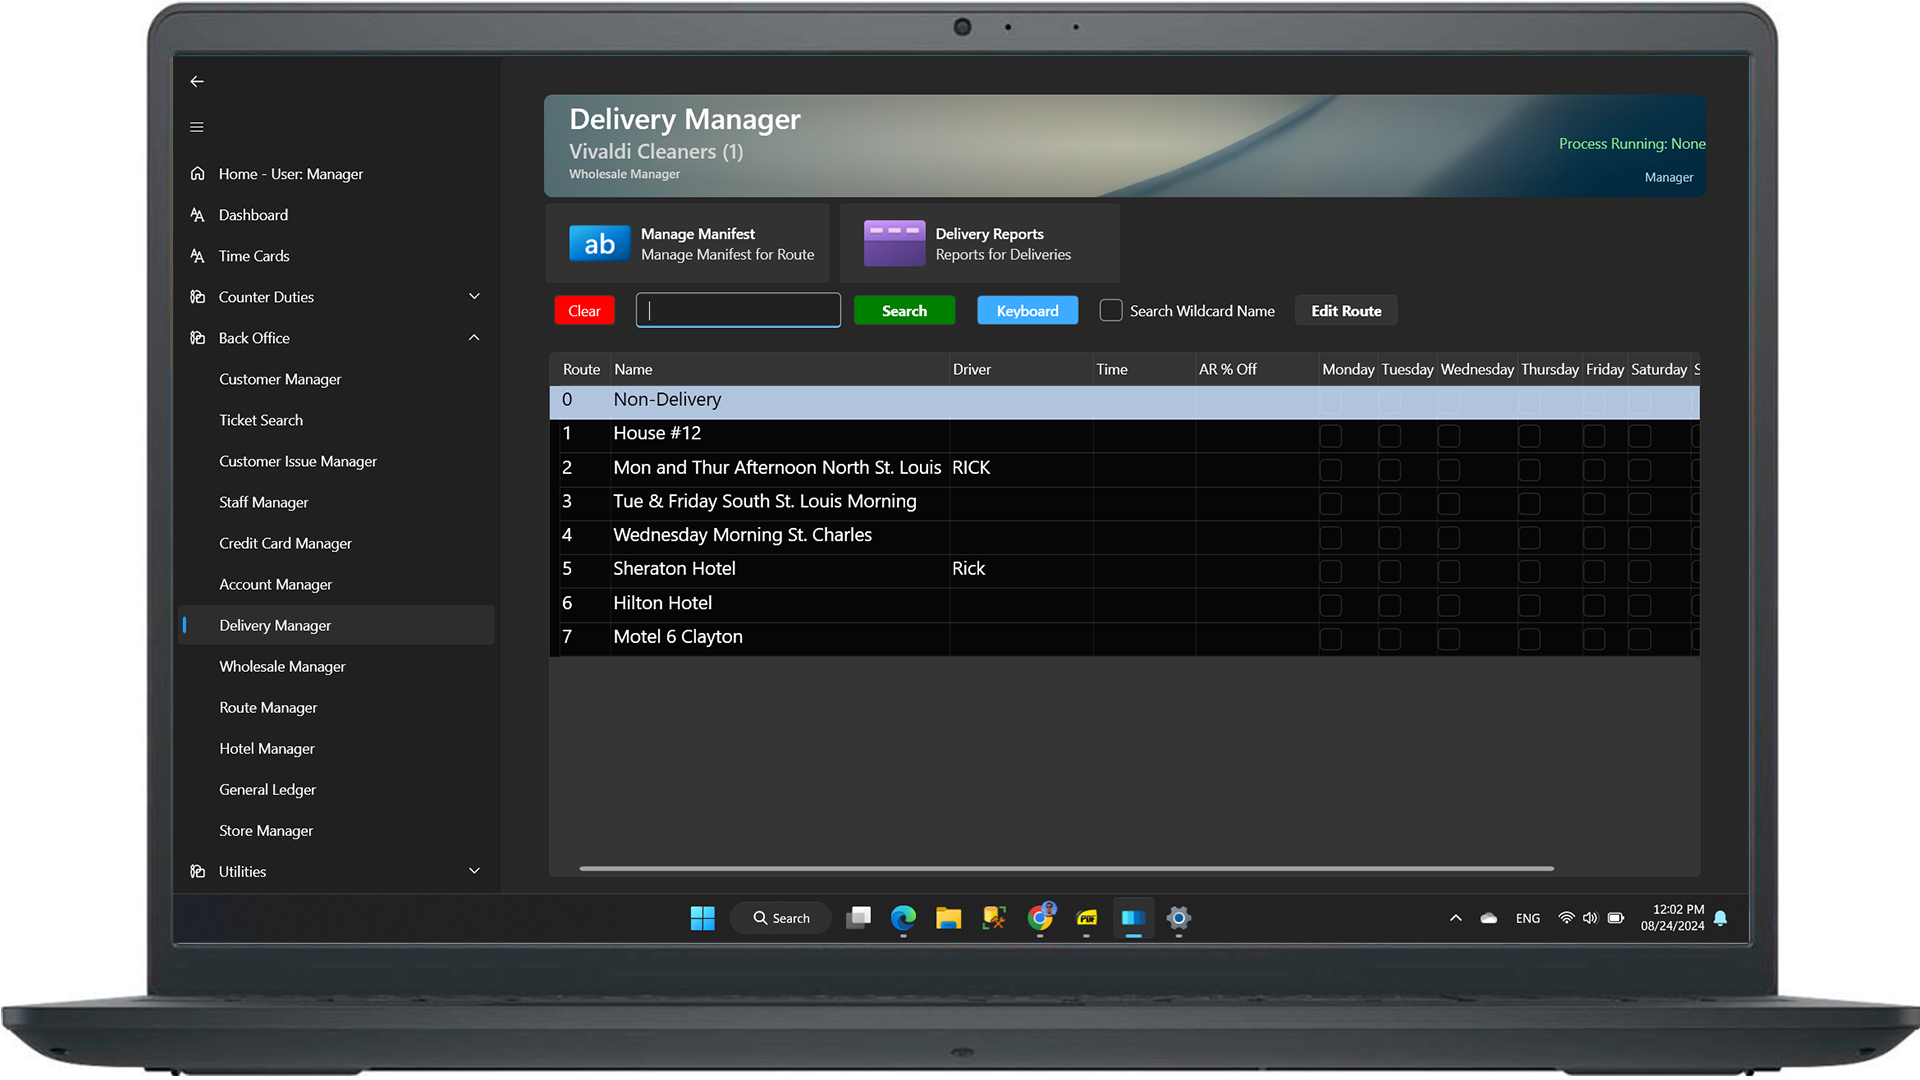Click the Time Cards sidebar icon

click(x=198, y=255)
